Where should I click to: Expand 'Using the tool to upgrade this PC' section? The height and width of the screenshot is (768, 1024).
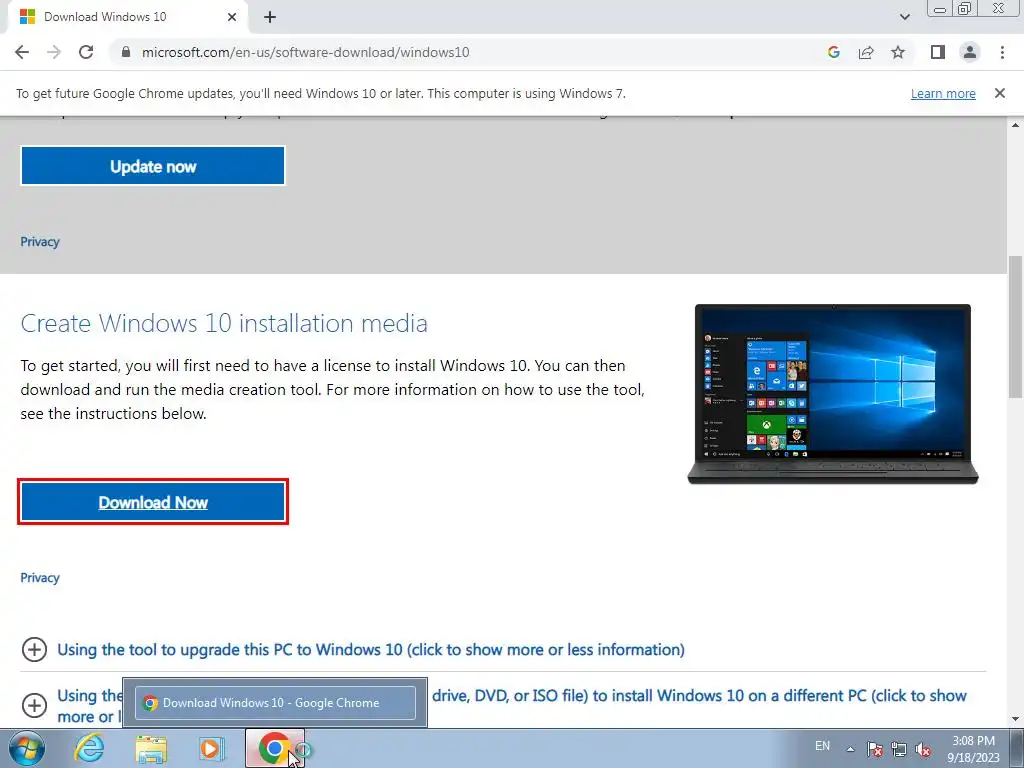(371, 650)
